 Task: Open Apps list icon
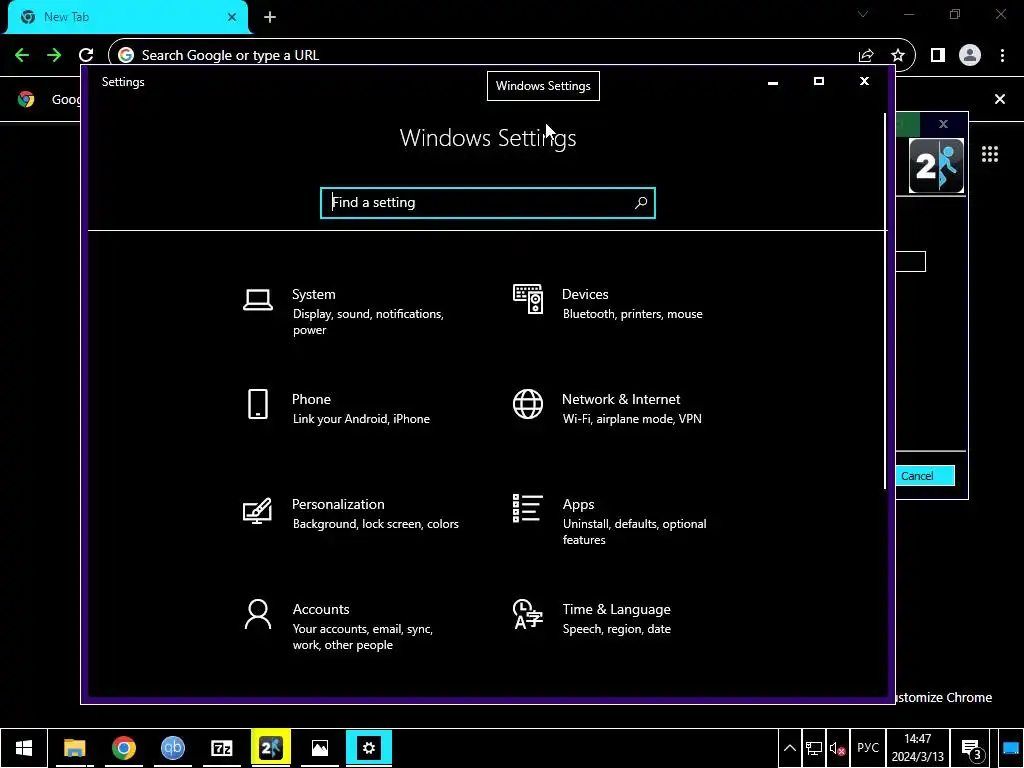[x=528, y=508]
